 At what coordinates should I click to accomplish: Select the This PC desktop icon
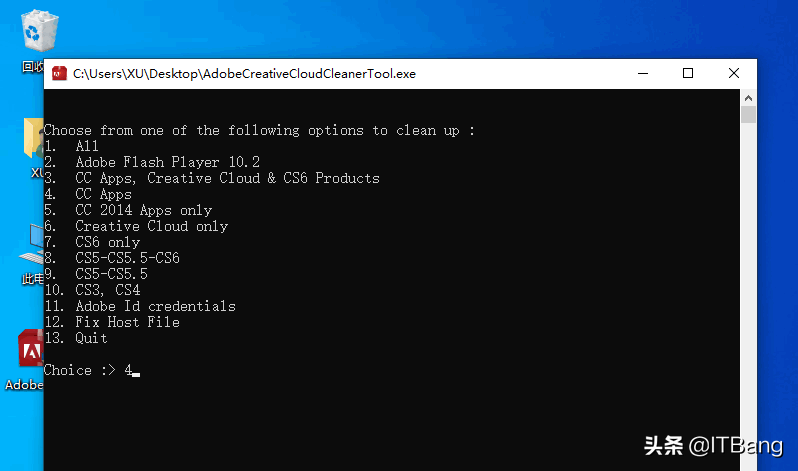coord(32,244)
